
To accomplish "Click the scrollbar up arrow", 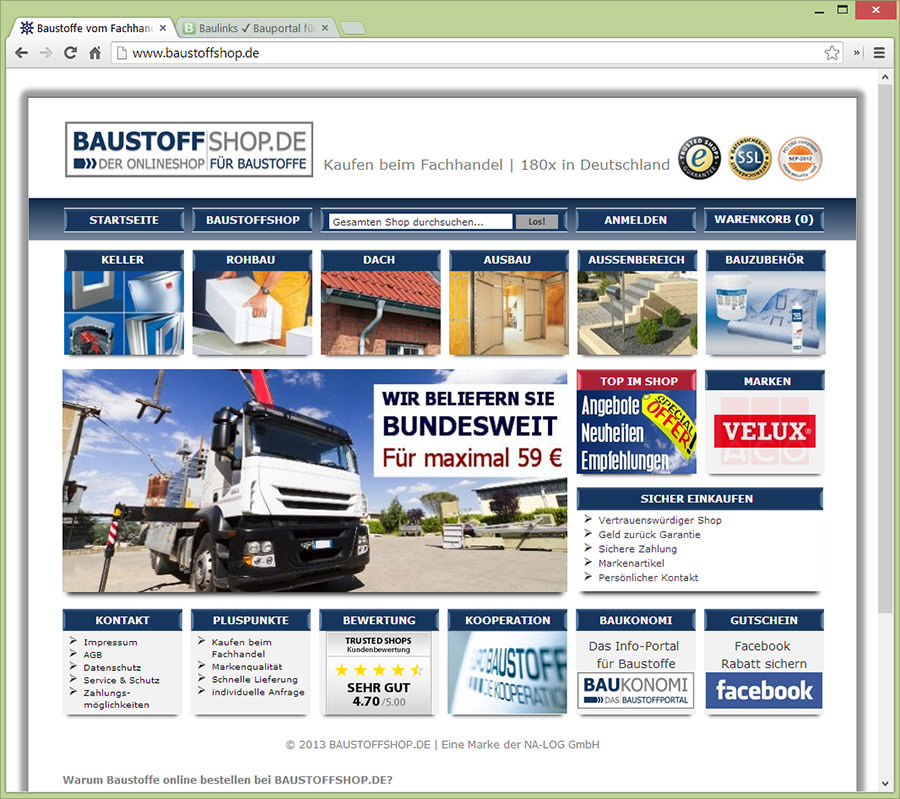I will point(885,77).
